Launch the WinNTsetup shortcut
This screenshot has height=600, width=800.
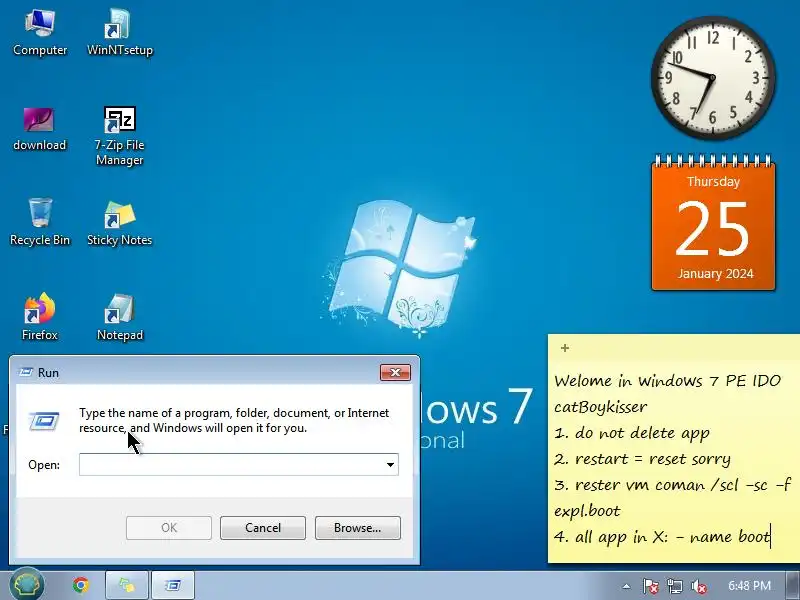(x=119, y=32)
